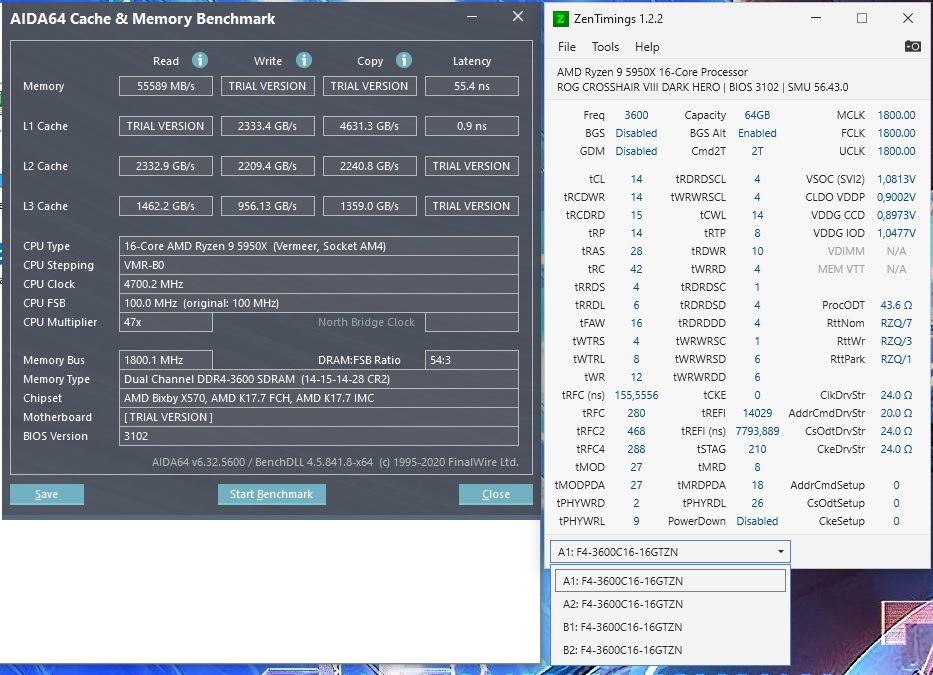This screenshot has width=933, height=675.
Task: Click the info icon beside Copy
Action: coord(403,60)
